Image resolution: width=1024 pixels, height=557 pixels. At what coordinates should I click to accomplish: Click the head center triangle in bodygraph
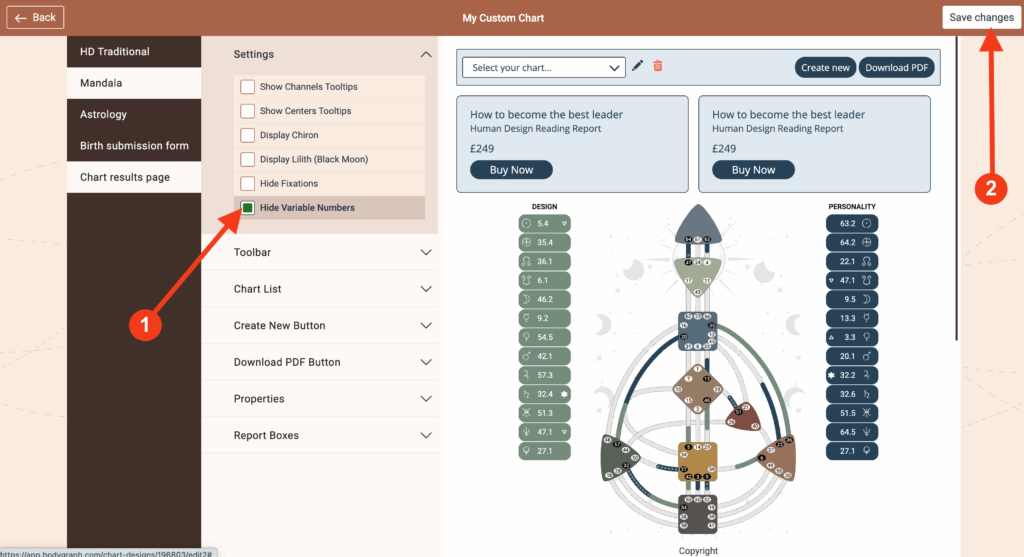click(697, 228)
